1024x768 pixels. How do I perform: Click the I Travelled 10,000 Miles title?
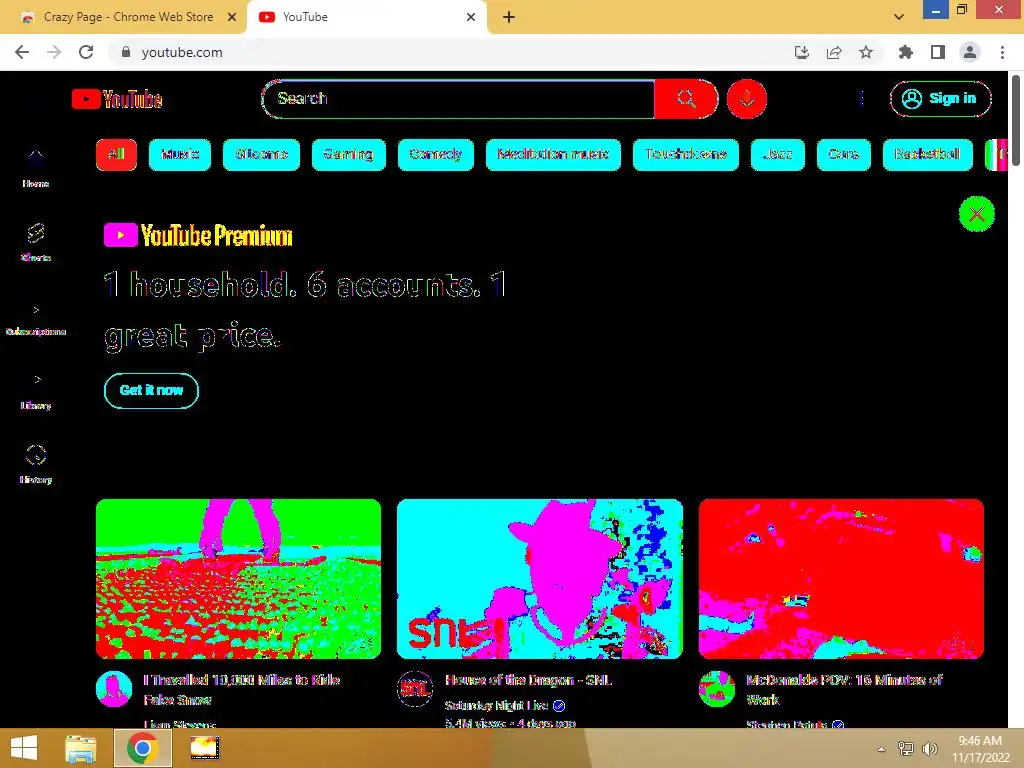[242, 690]
